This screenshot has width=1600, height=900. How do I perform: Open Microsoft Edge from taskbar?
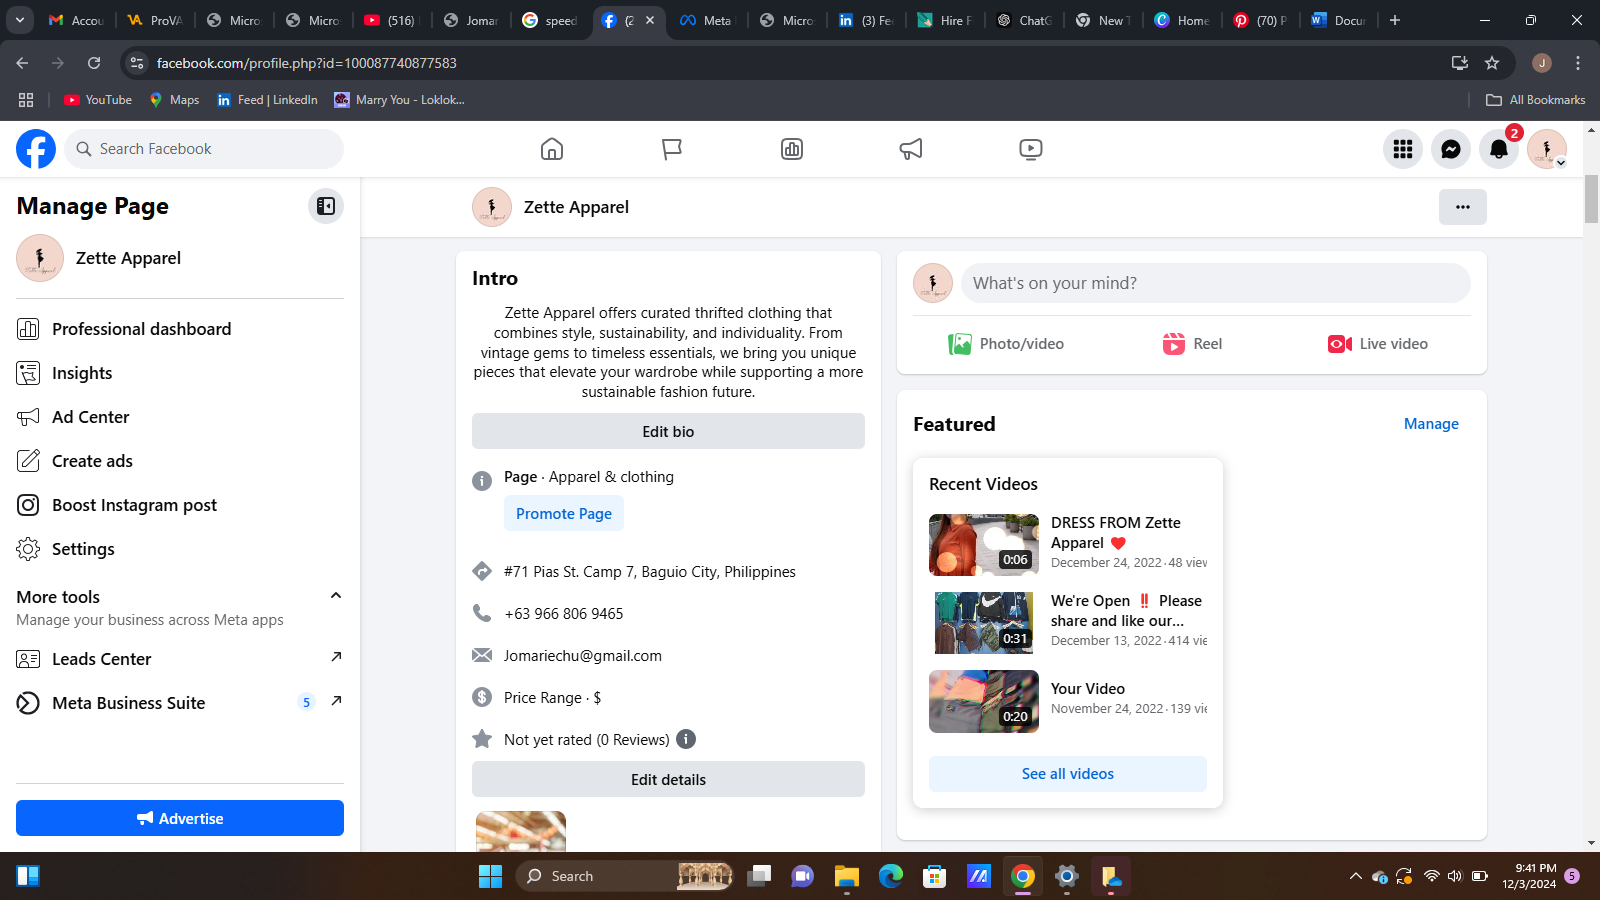[x=891, y=876]
